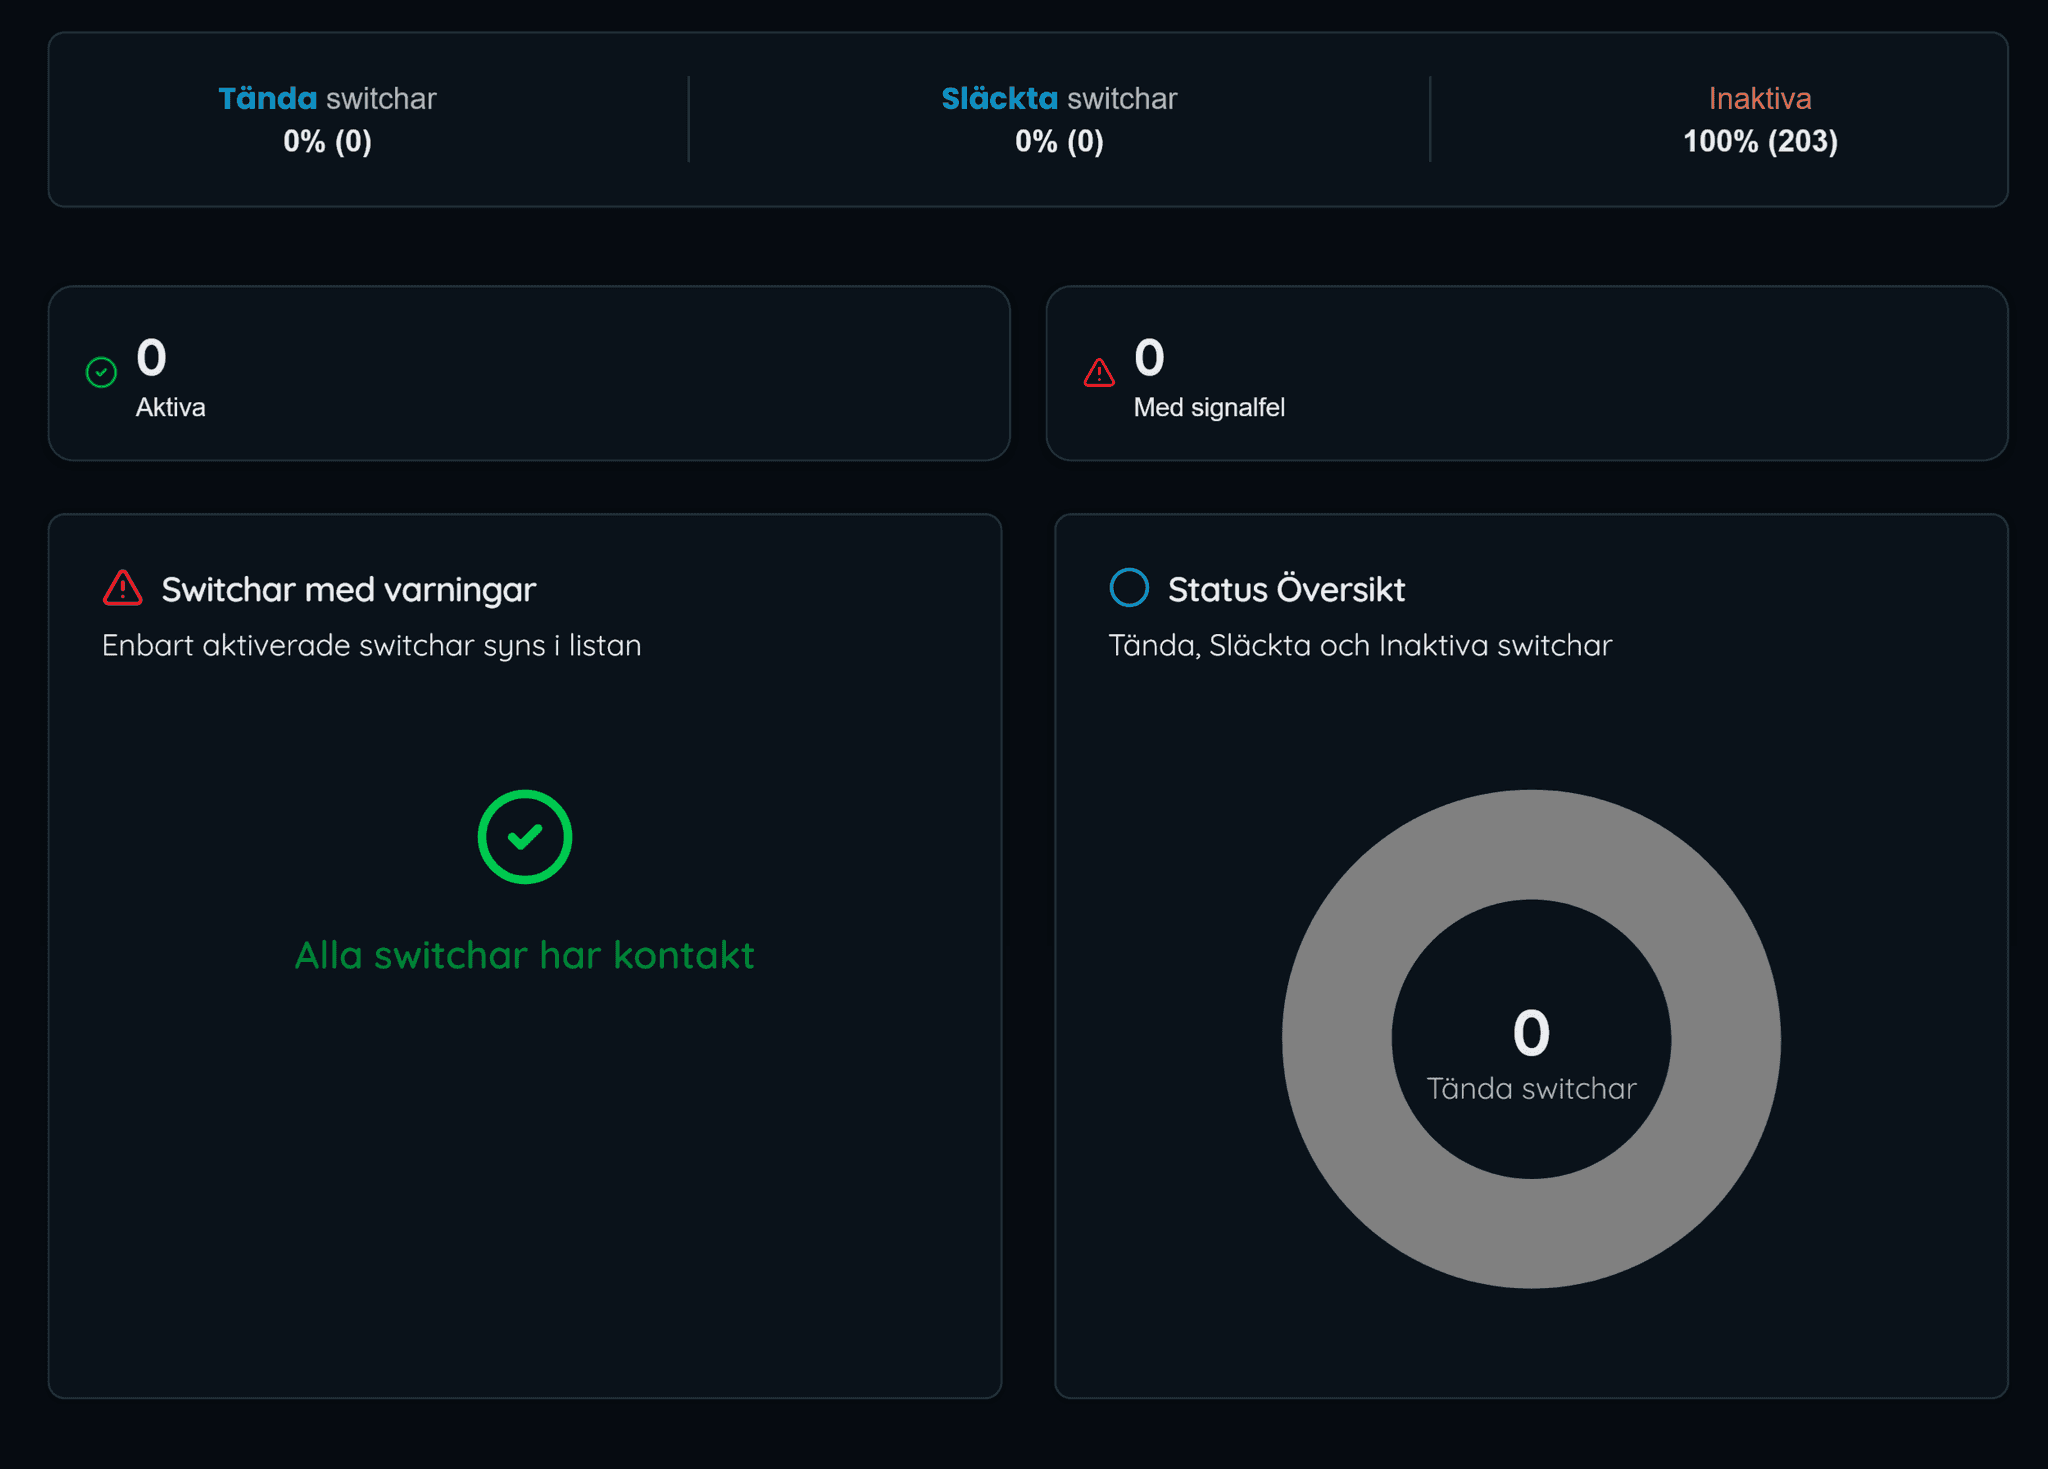Click the Enbart aktiverade switchar syns i listan text
The height and width of the screenshot is (1469, 2048).
tap(371, 646)
